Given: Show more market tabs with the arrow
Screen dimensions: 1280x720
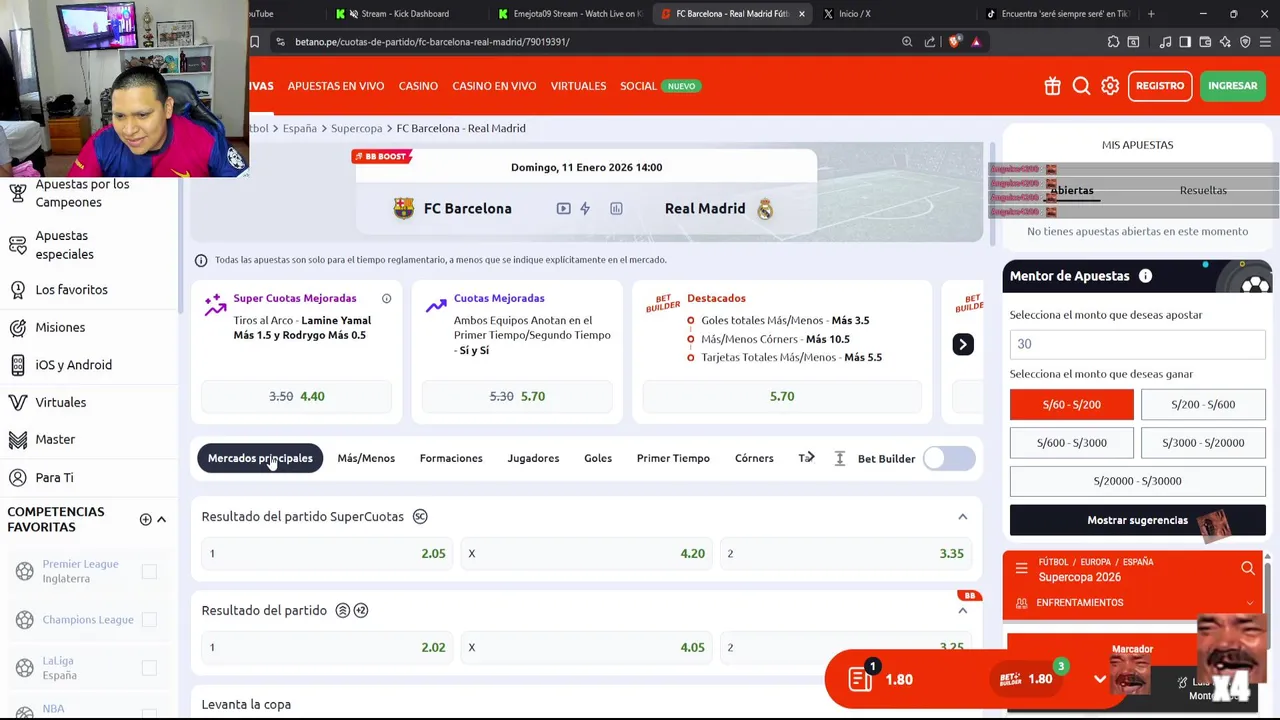Looking at the screenshot, I should [808, 458].
